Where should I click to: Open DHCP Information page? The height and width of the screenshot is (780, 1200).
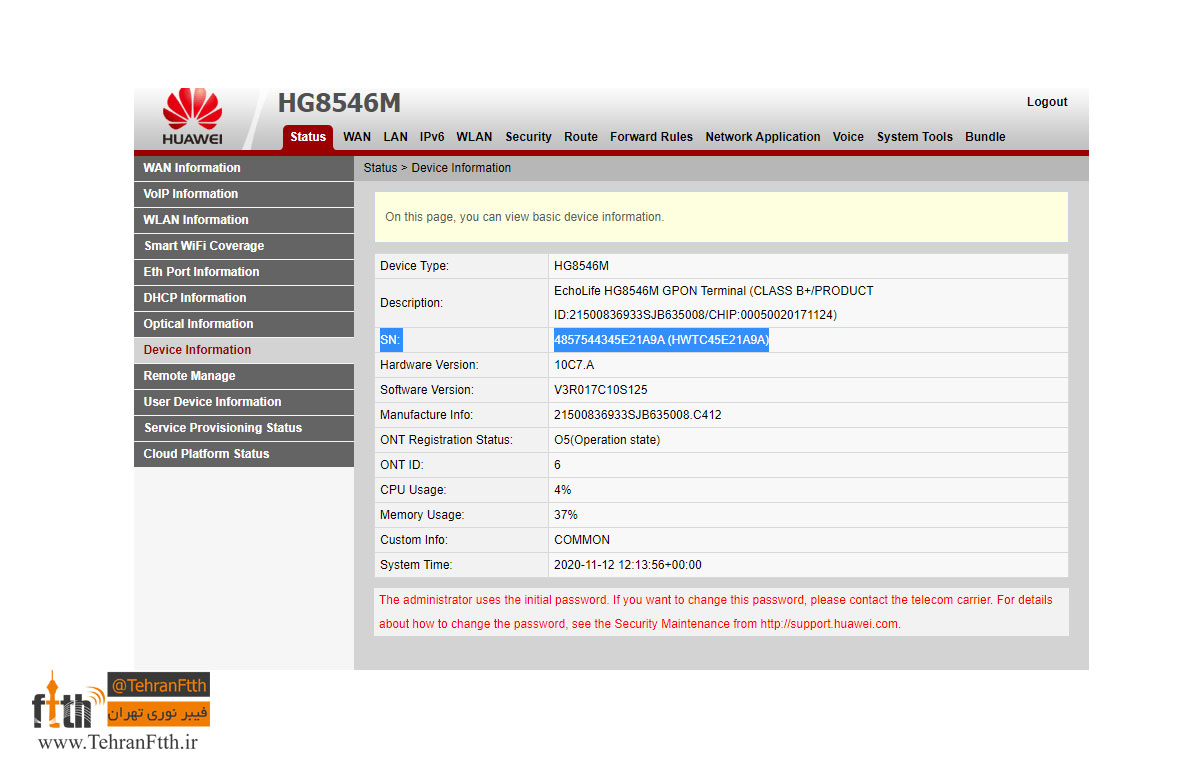[x=244, y=298]
